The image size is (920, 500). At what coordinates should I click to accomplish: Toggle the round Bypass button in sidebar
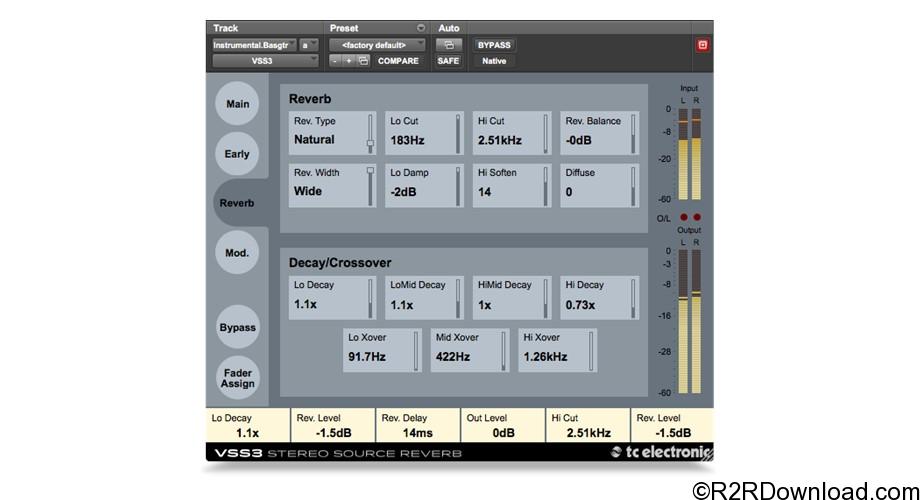click(x=237, y=327)
